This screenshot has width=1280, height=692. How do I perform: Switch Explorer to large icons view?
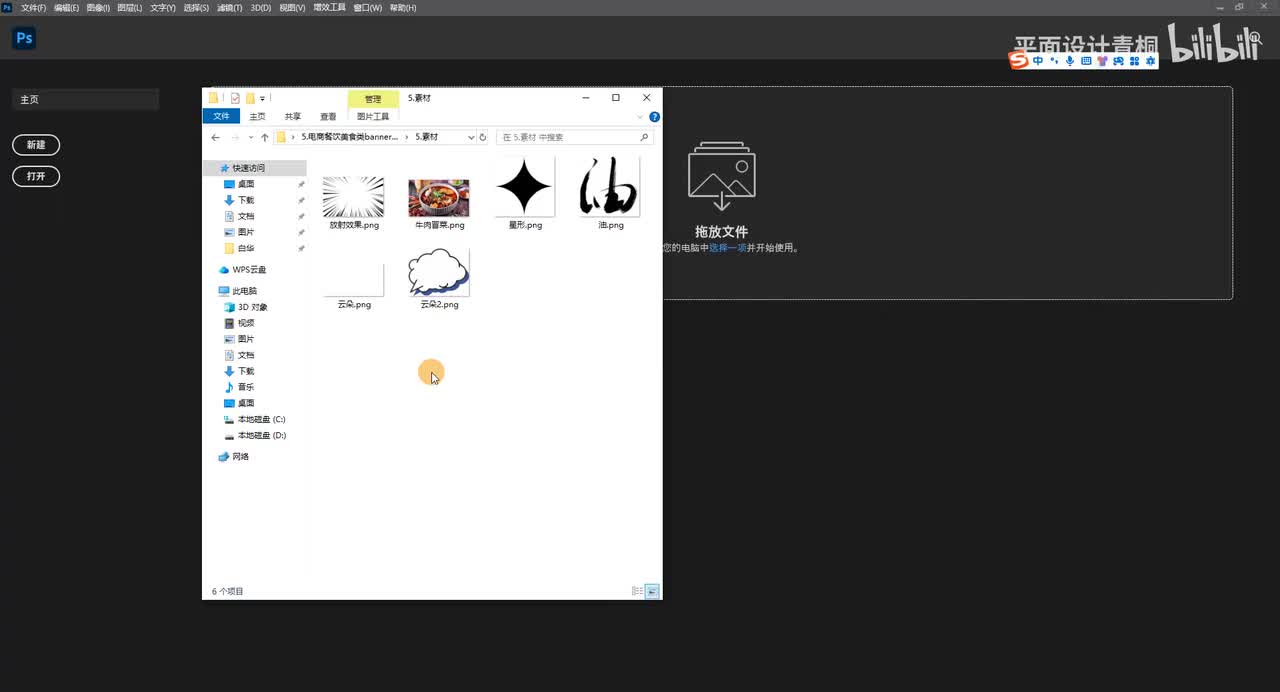[652, 591]
